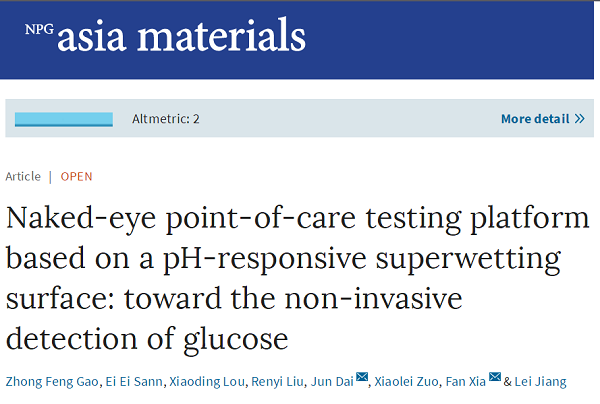Open the More detail link
This screenshot has width=600, height=404.
535,119
